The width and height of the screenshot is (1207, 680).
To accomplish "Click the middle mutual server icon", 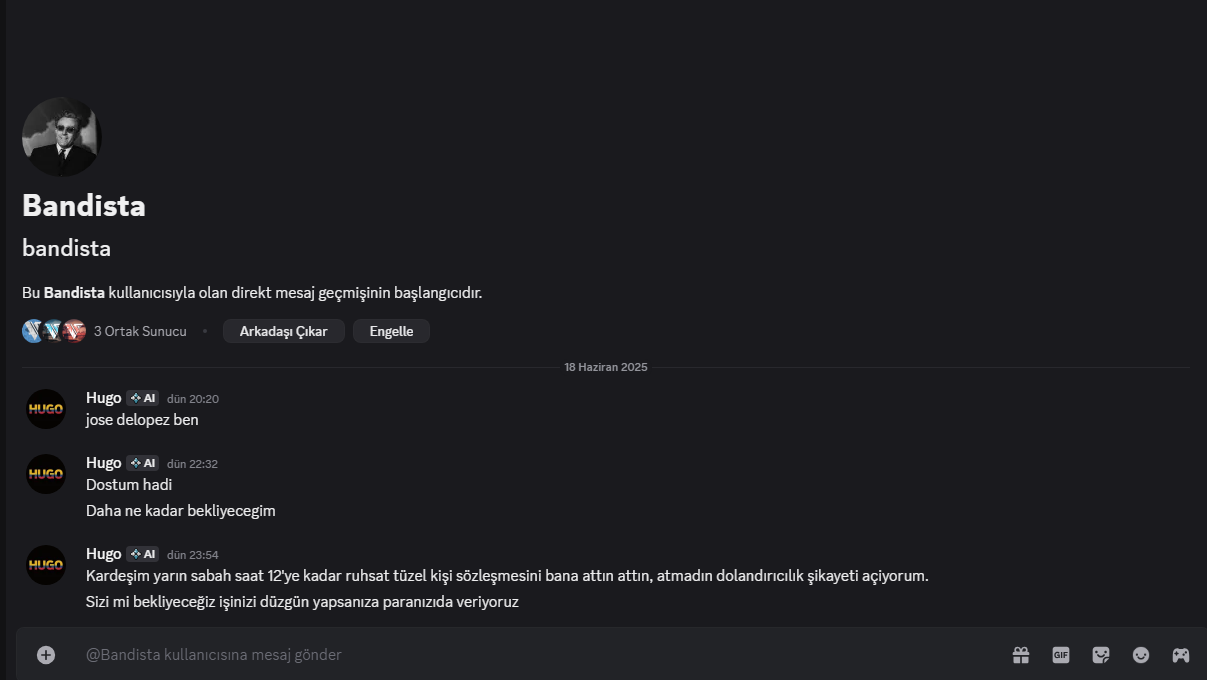I will 54,331.
